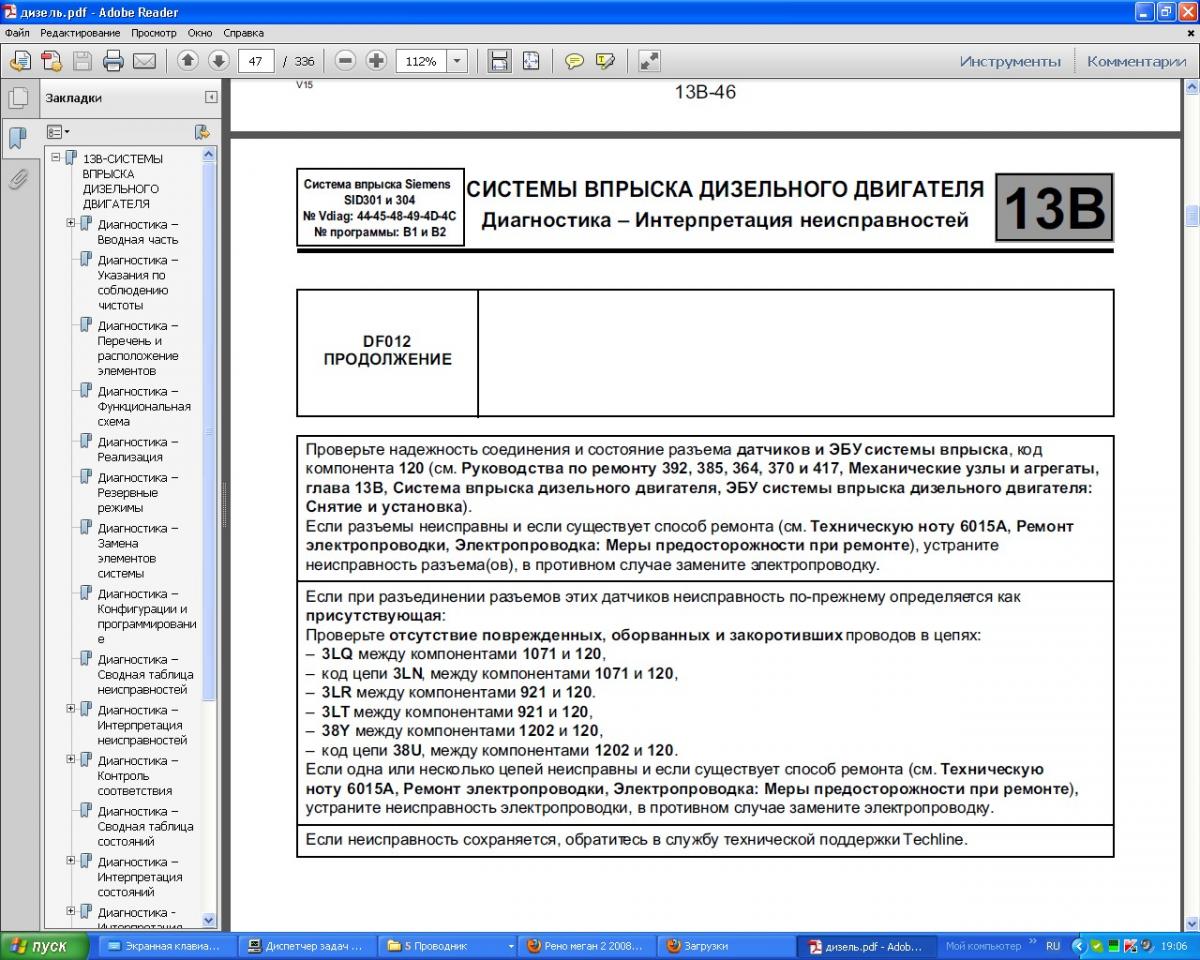This screenshot has height=960, width=1200.
Task: Click the create PDF online toolbar icon
Action: [19, 61]
